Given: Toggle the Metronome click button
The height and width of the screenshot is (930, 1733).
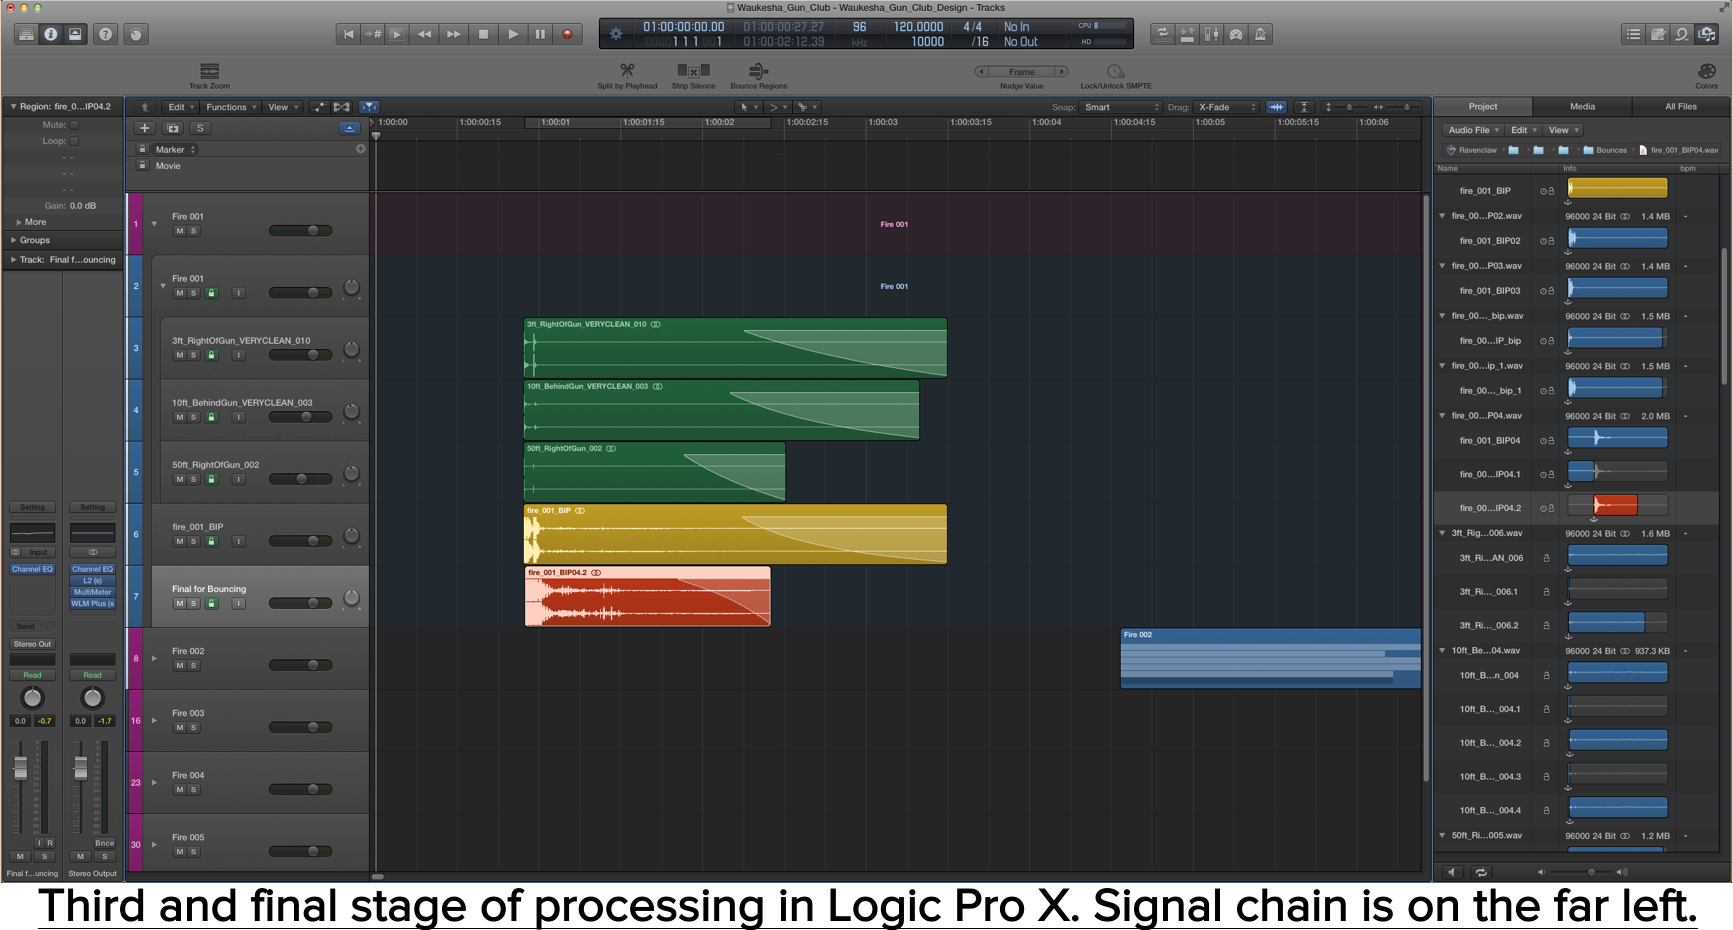Looking at the screenshot, I should [x=1260, y=34].
